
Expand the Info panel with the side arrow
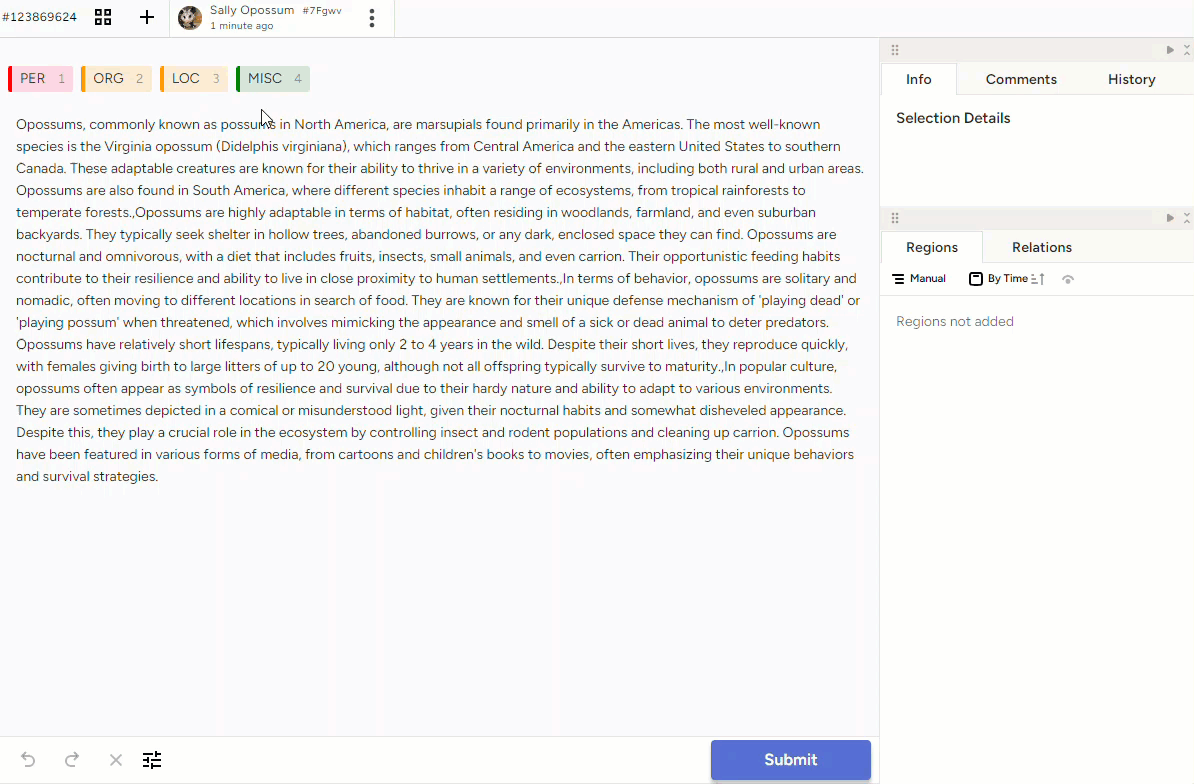[1169, 49]
